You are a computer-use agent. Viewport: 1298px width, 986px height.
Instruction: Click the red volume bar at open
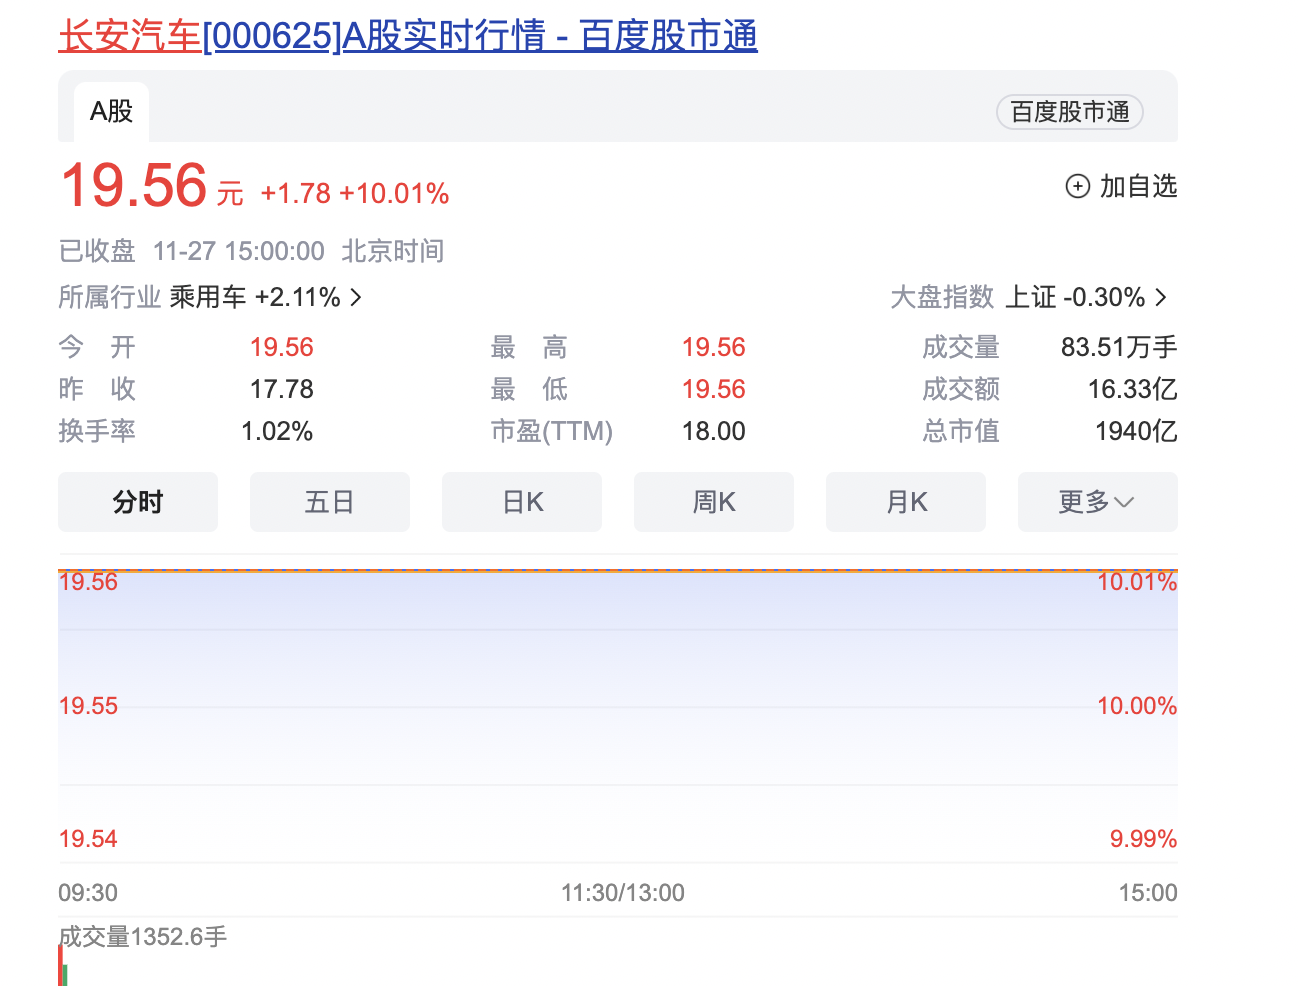60,966
